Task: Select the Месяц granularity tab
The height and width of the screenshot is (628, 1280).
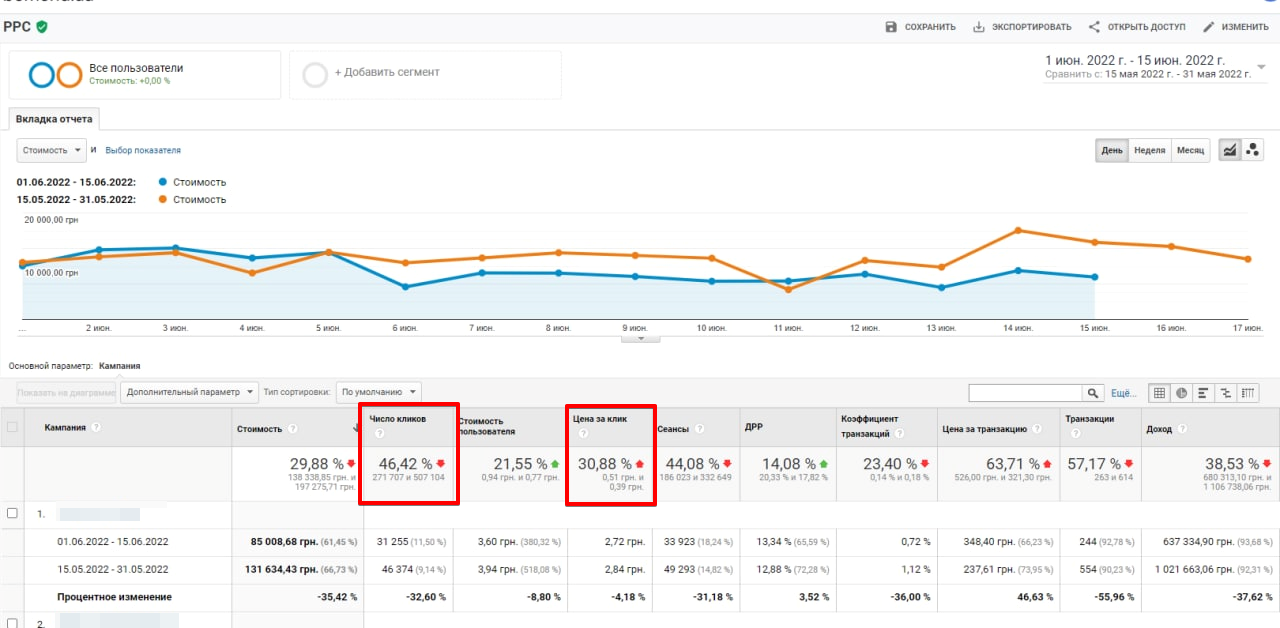Action: point(1190,150)
